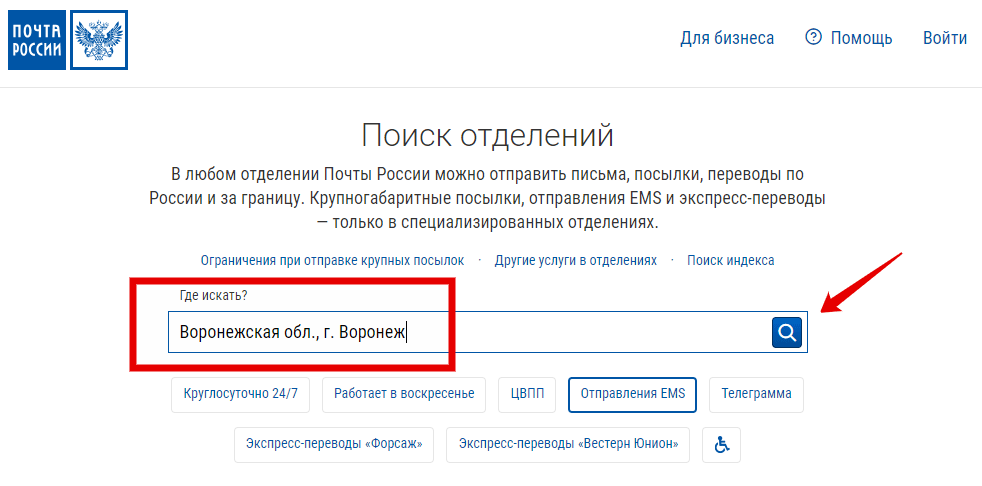
Task: Open Ограничения при отправке крупных посылок link
Action: coord(333,261)
